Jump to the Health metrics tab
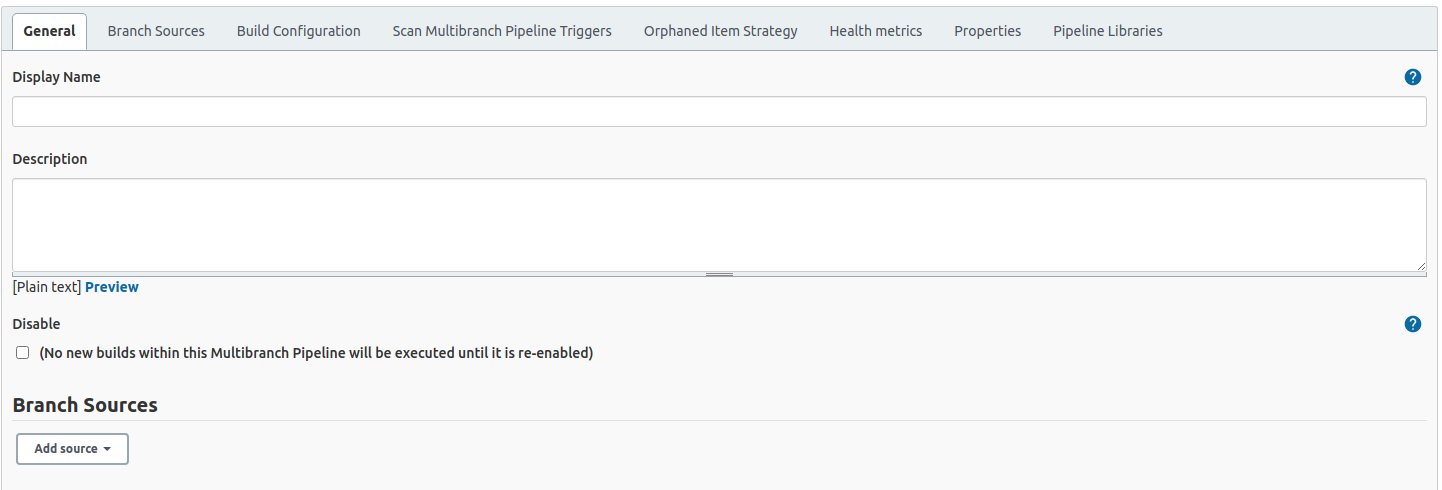Image resolution: width=1442 pixels, height=490 pixels. pos(876,31)
